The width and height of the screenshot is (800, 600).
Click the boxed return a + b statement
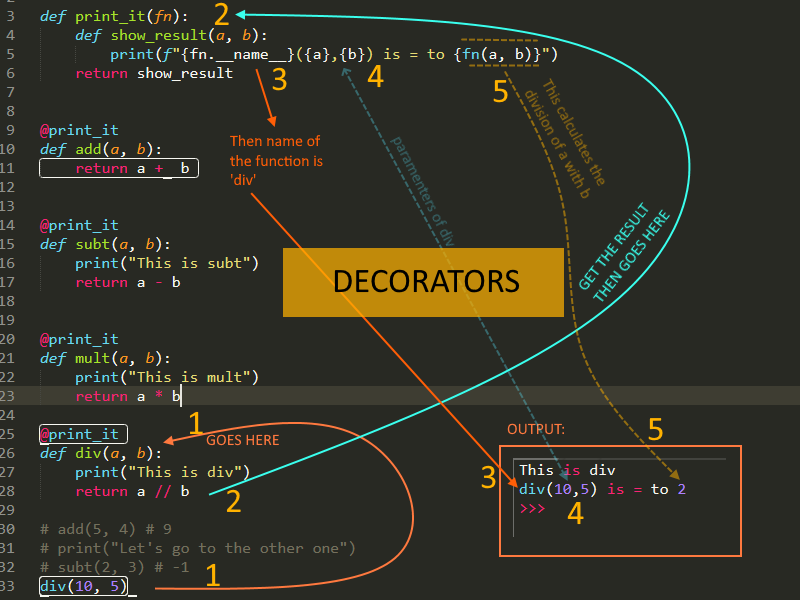tap(118, 168)
